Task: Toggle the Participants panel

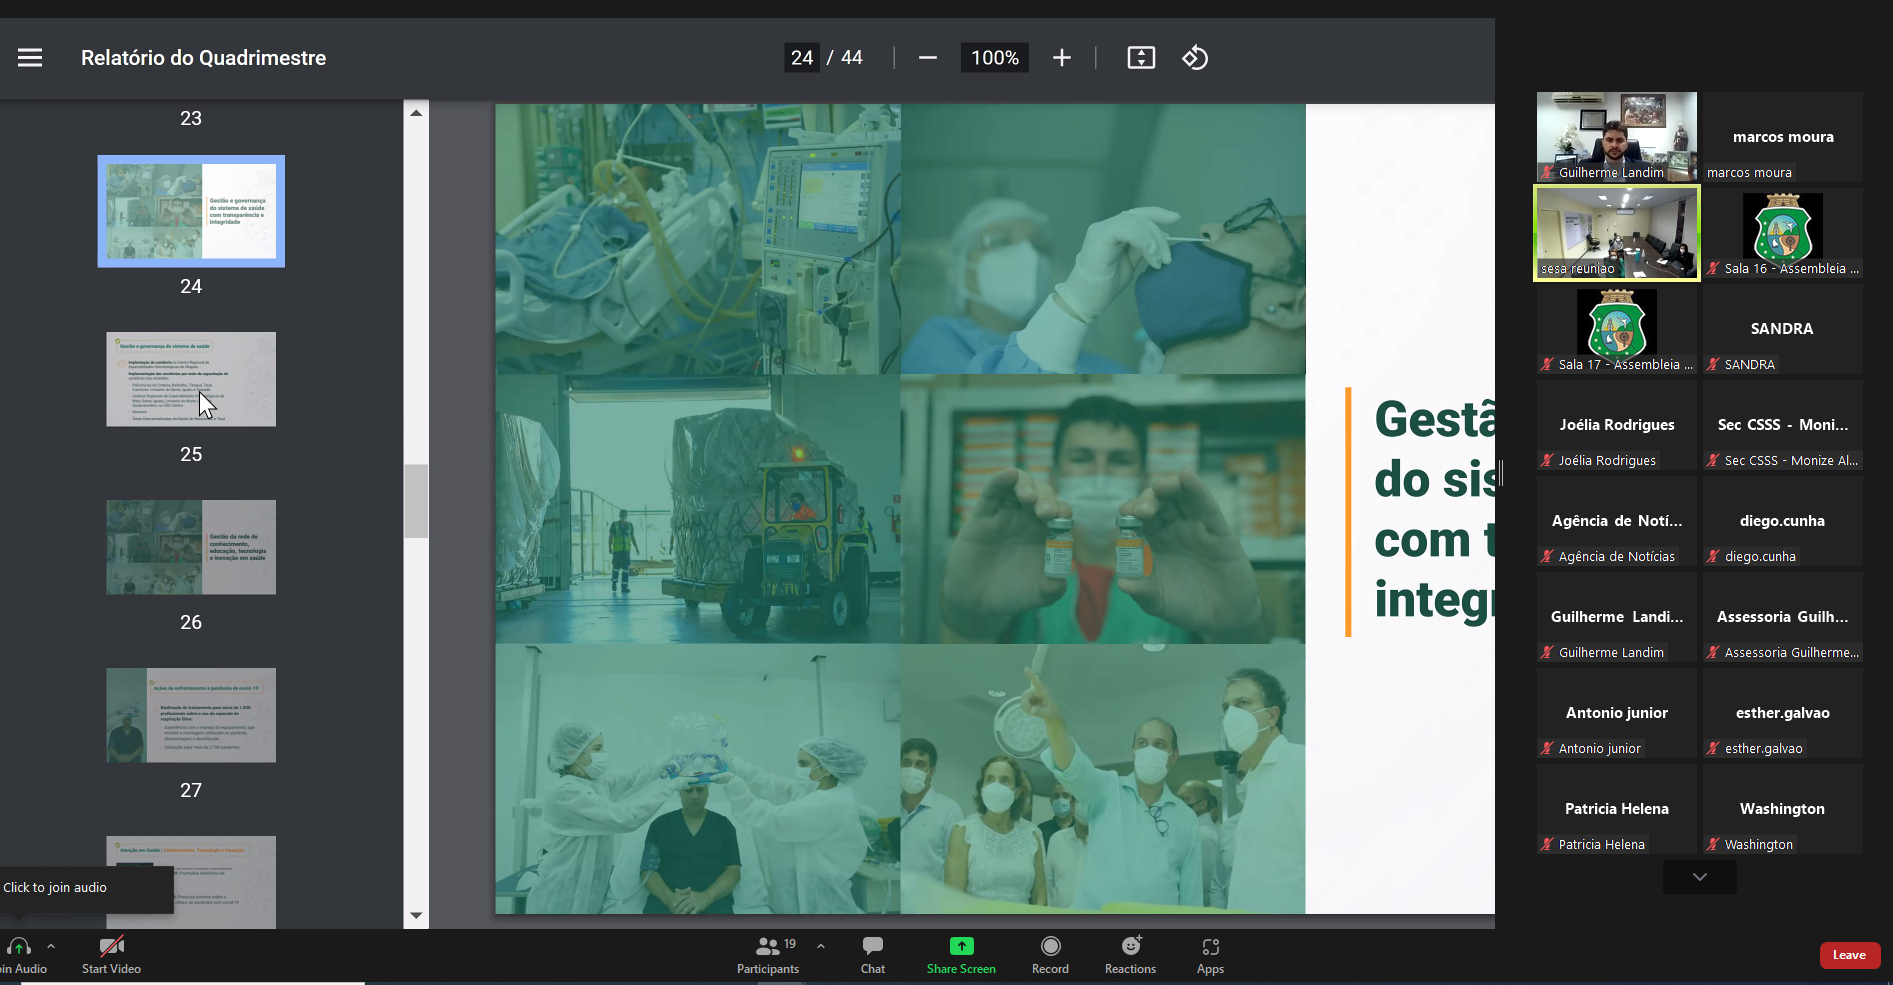Action: [768, 954]
